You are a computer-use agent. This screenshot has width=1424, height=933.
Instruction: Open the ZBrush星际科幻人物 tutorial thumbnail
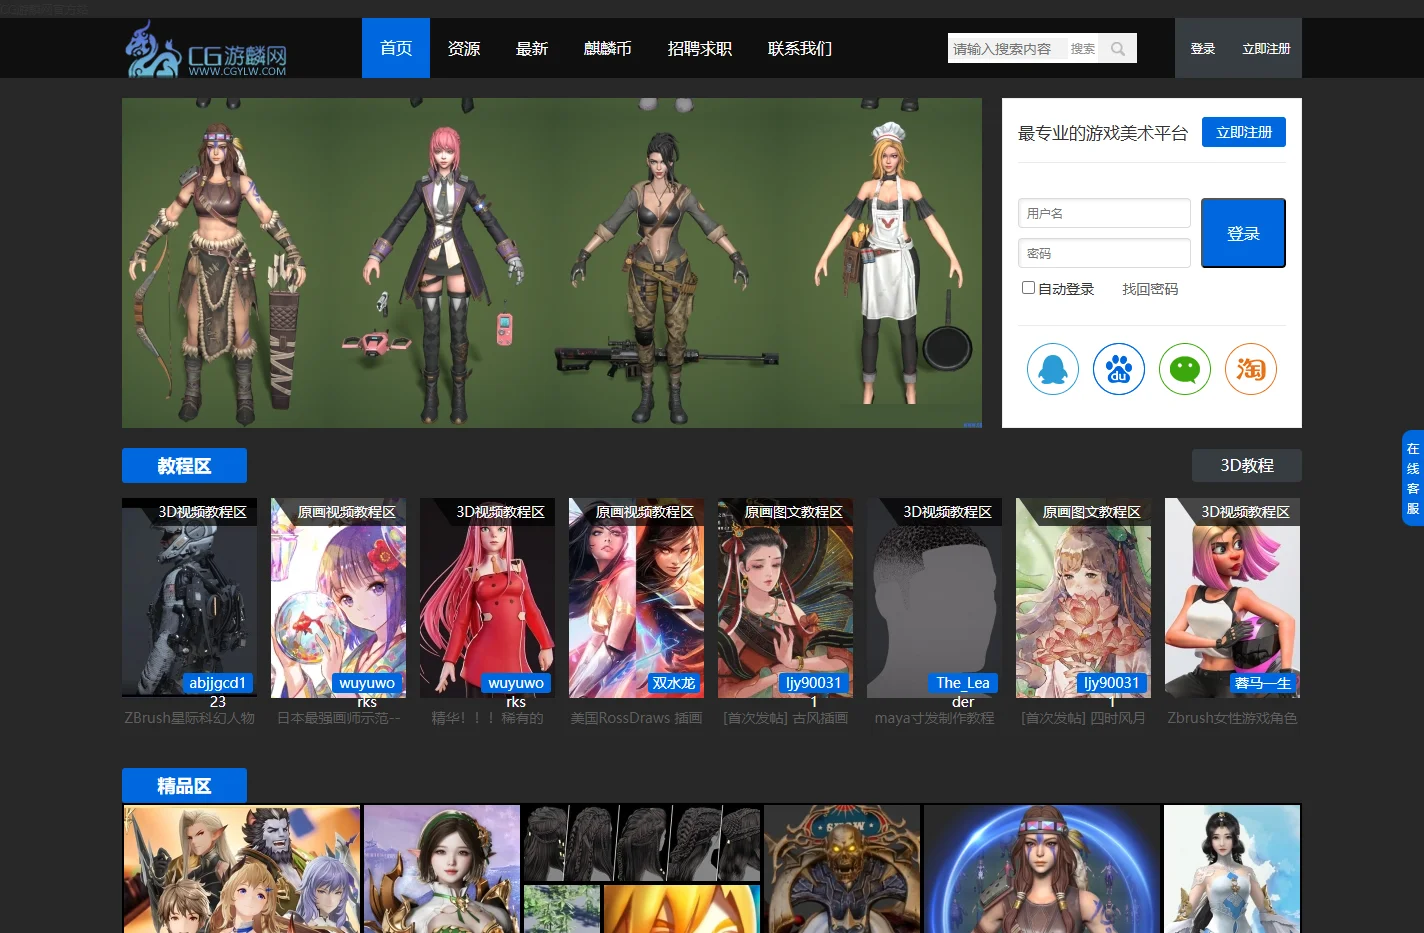(189, 598)
